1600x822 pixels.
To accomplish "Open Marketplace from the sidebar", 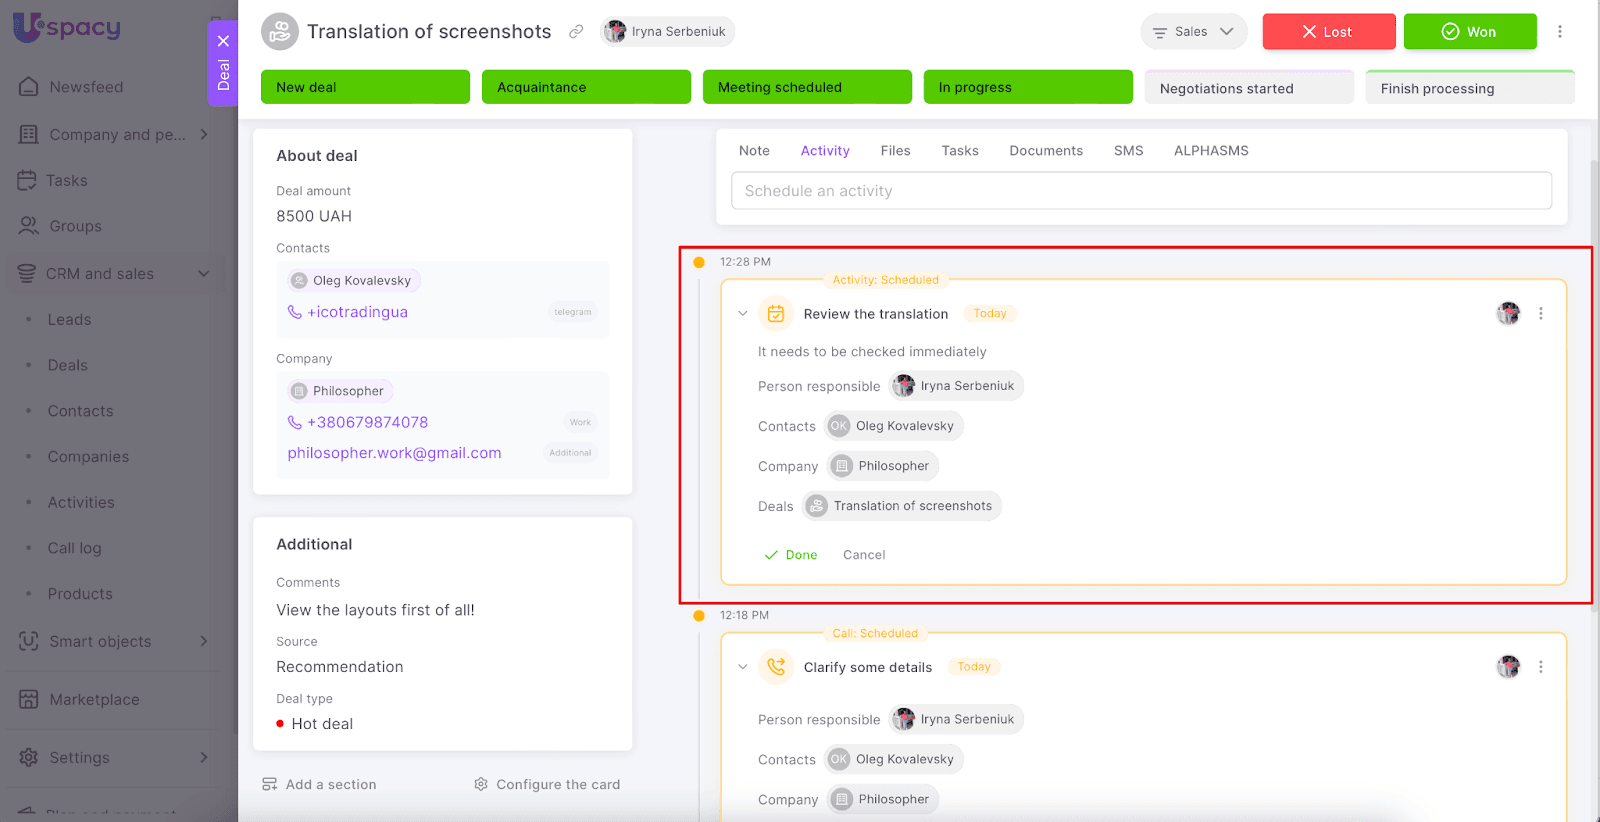I will coord(94,700).
